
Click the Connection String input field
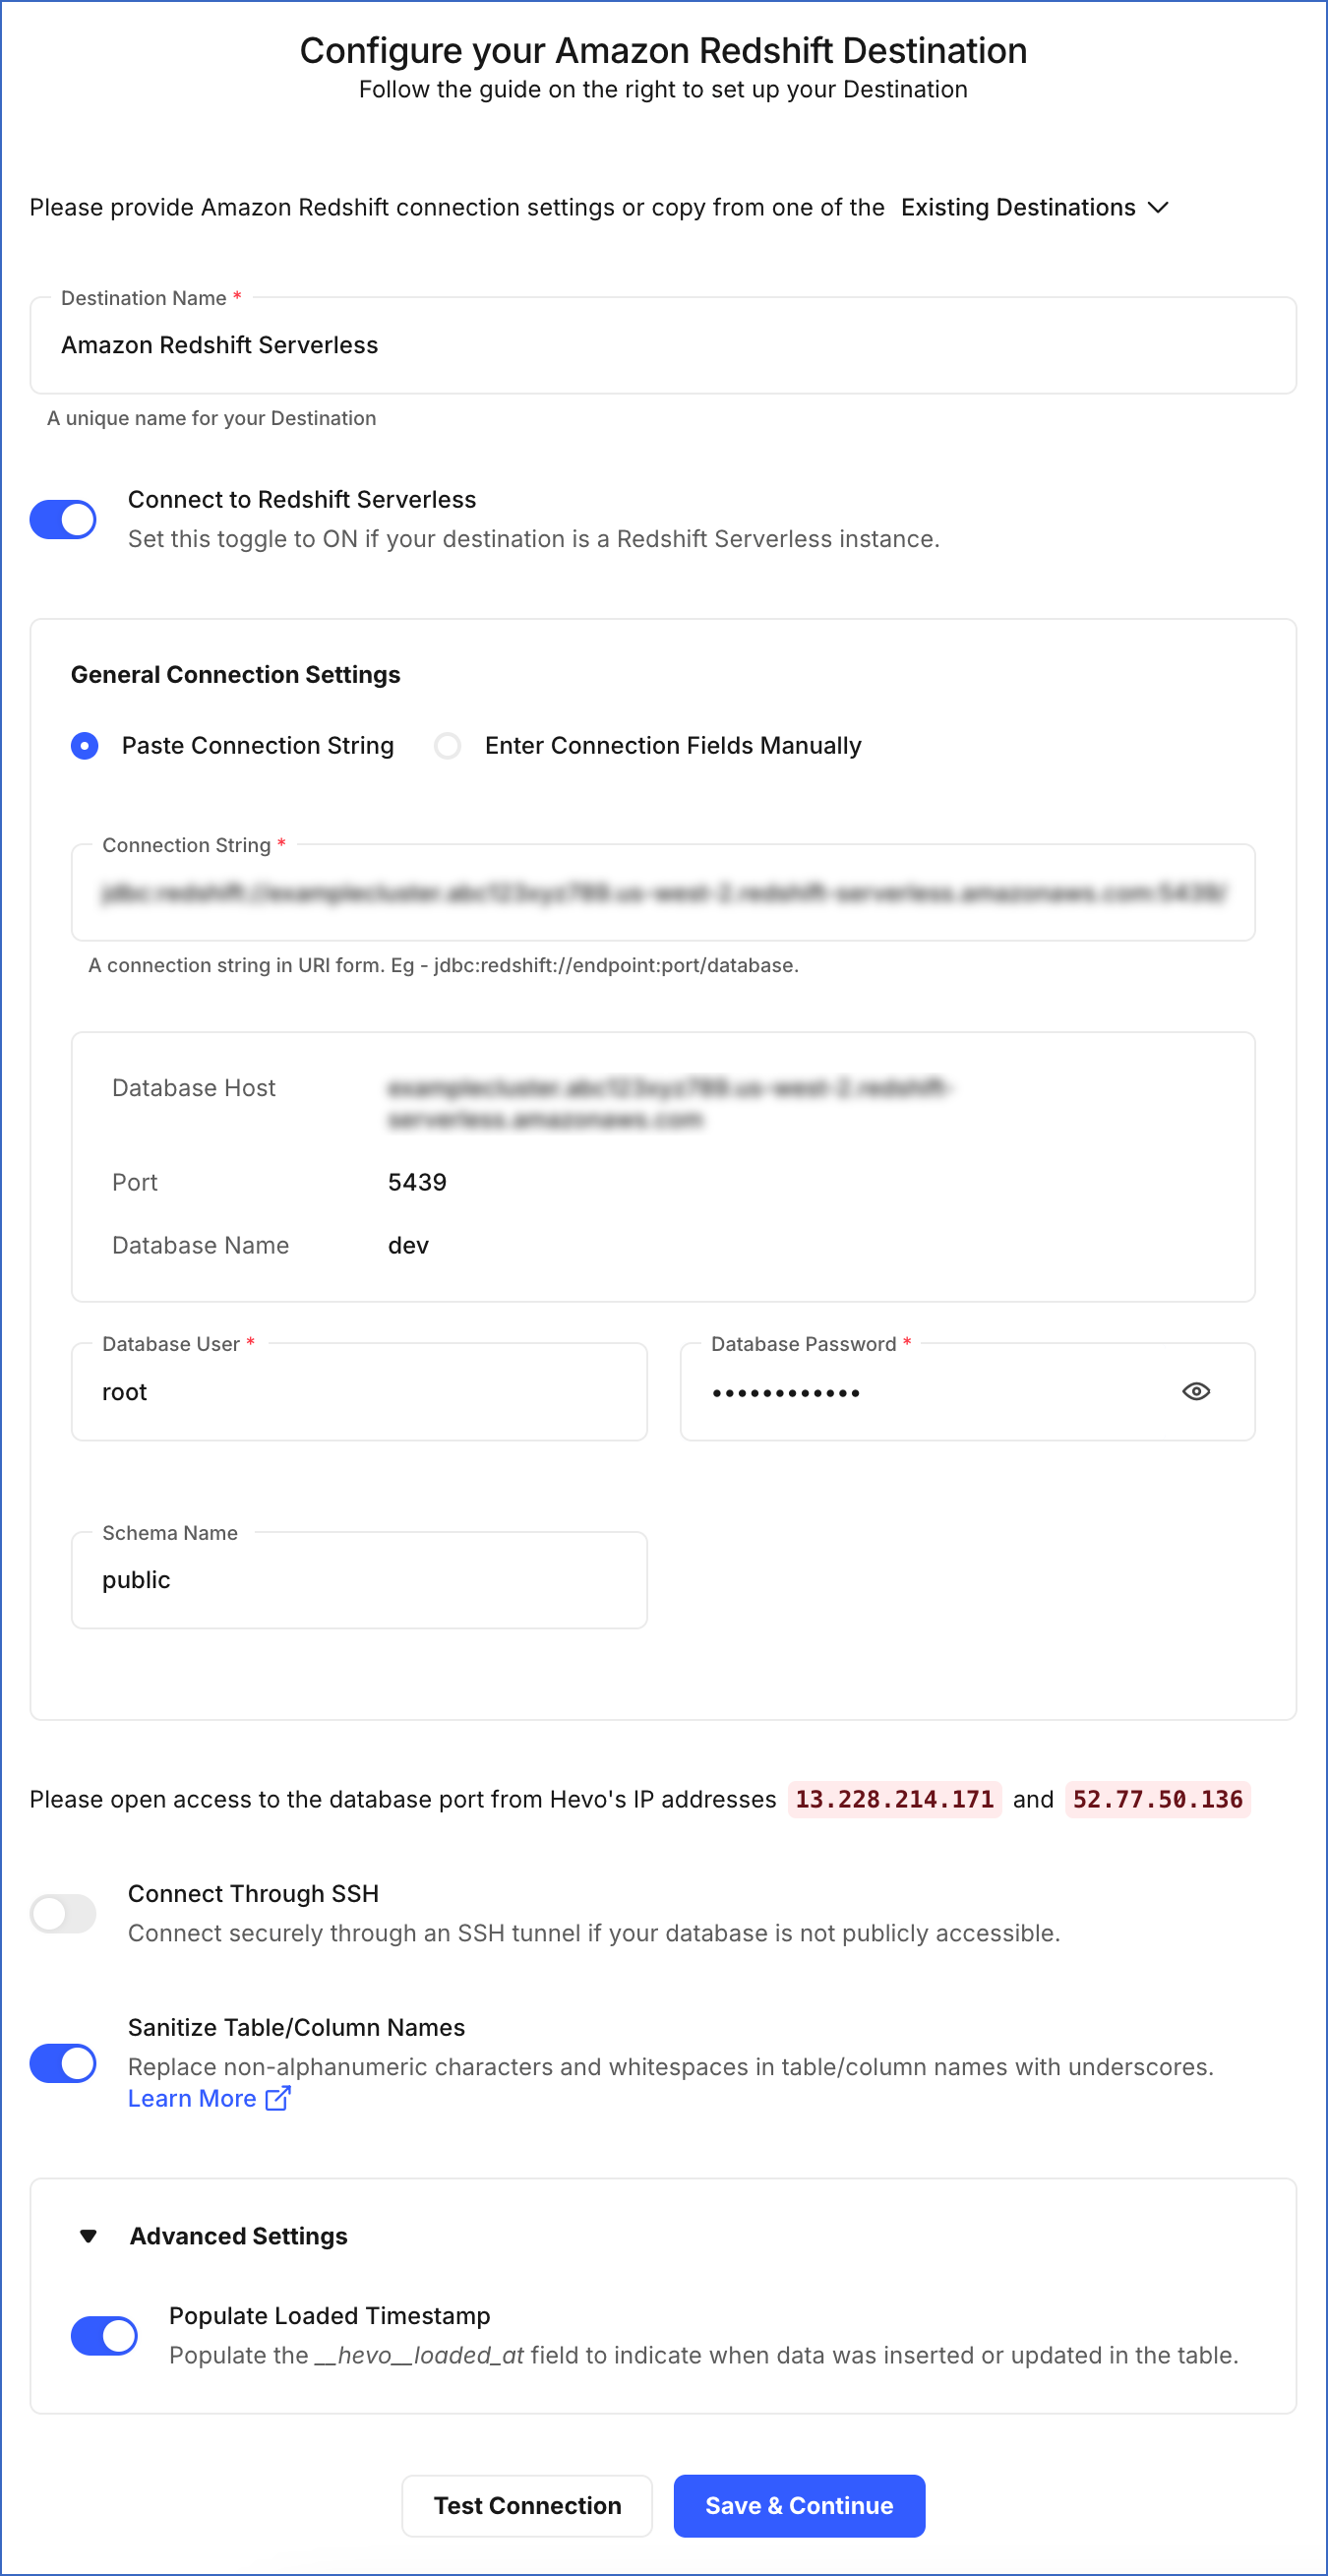[x=663, y=892]
